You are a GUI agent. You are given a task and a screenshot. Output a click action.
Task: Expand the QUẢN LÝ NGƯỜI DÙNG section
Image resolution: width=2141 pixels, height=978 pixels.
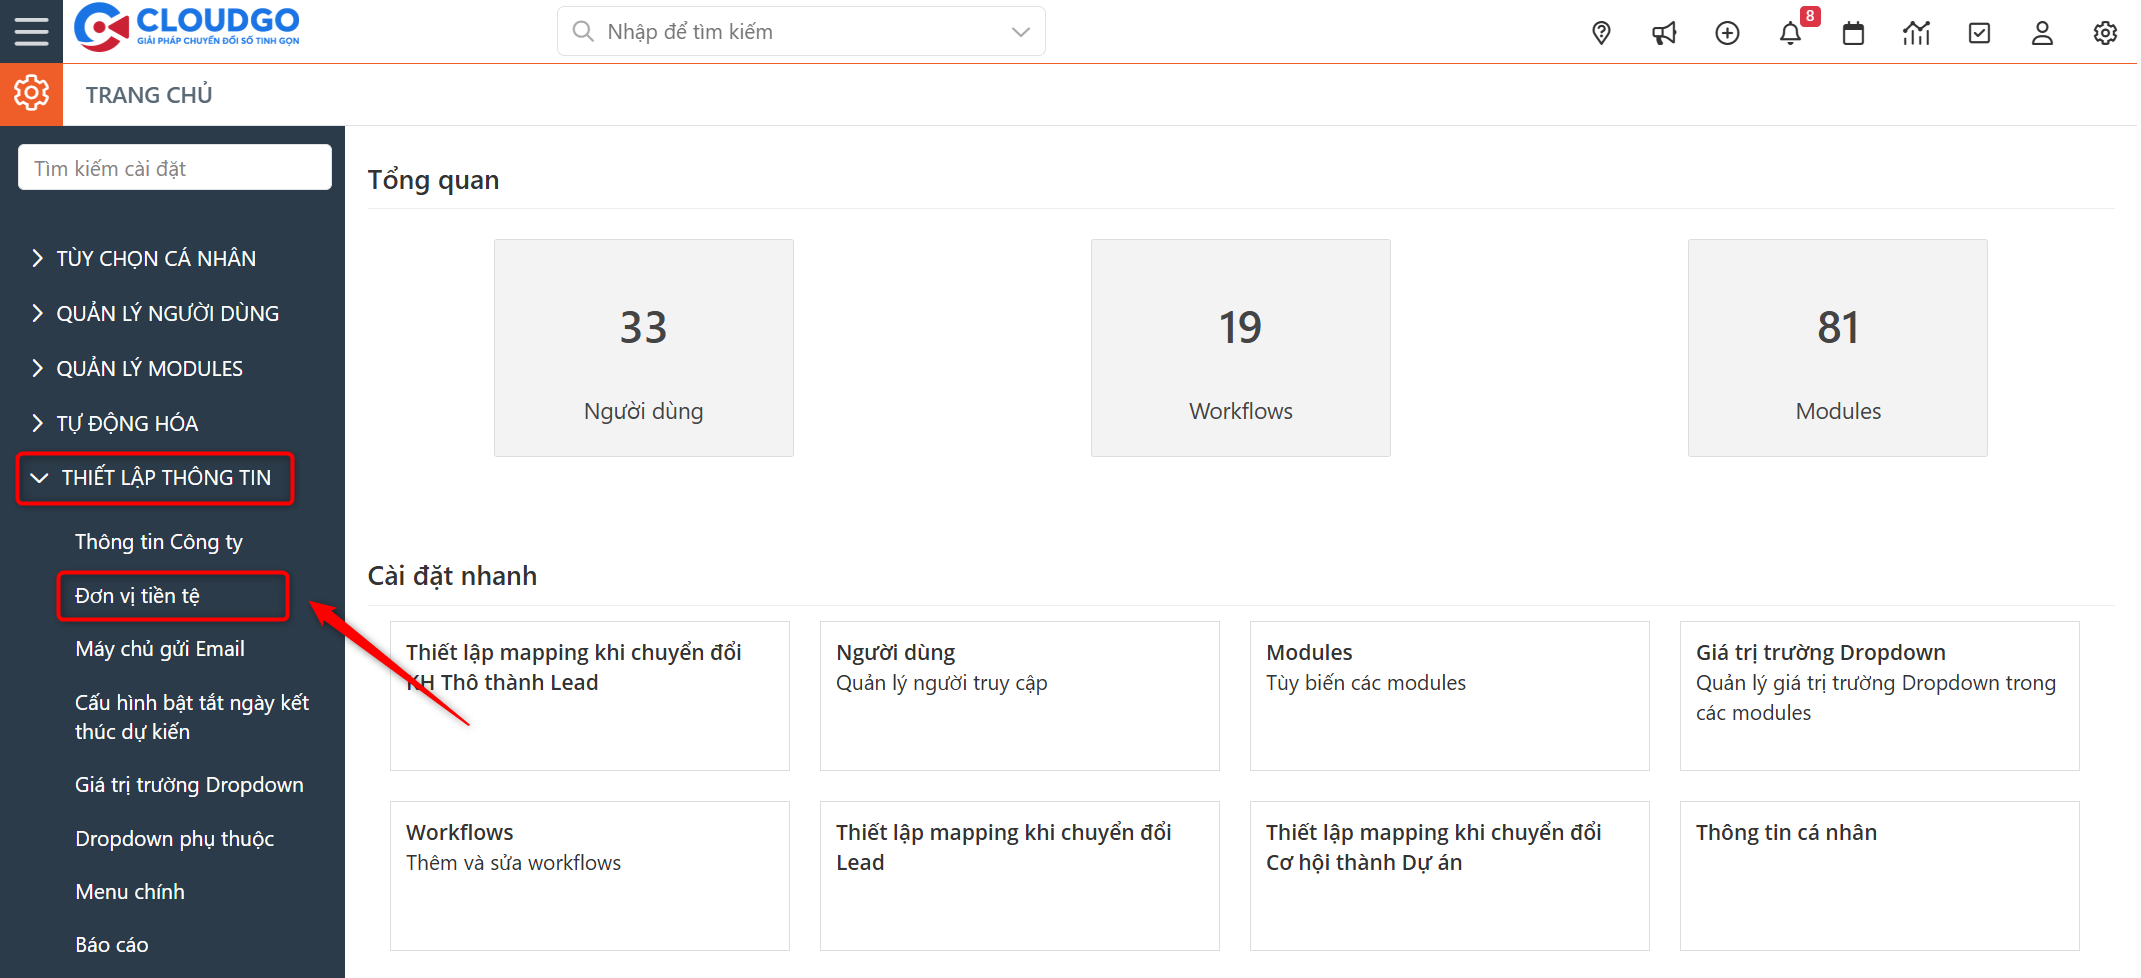coord(166,313)
